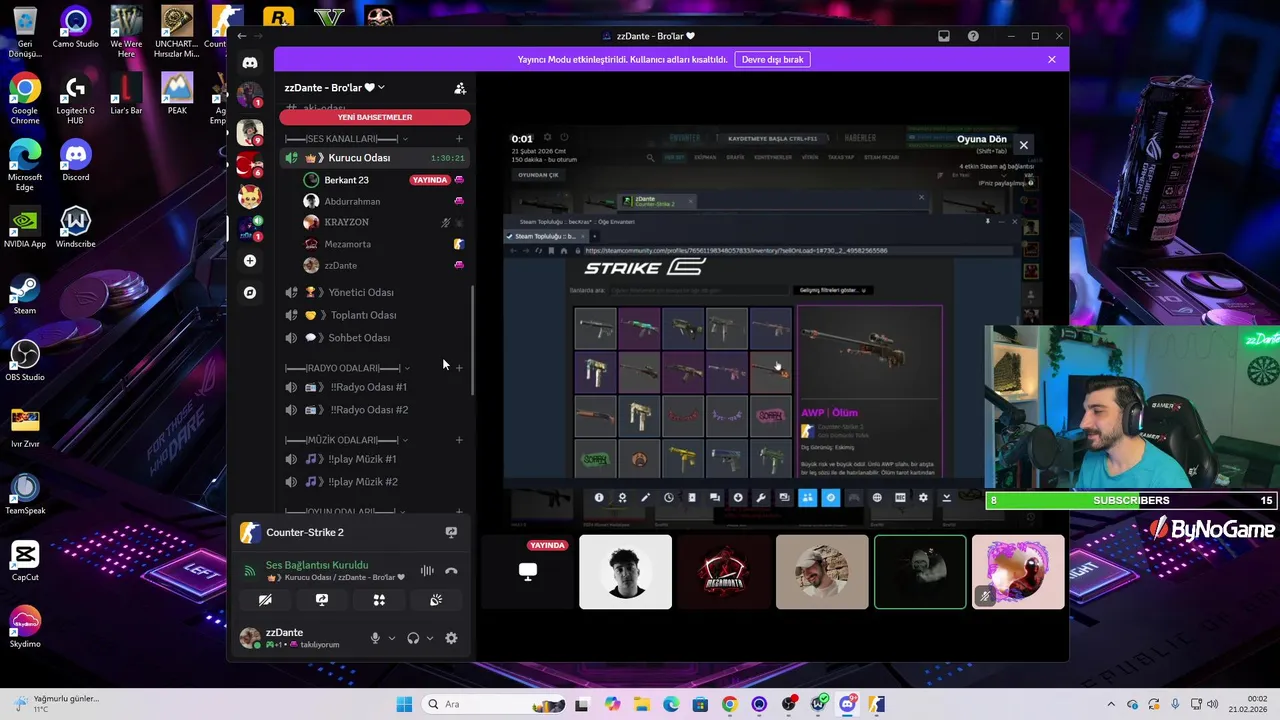Open the Discord inbox icon in title bar
This screenshot has height=720, width=1280.
click(x=944, y=36)
